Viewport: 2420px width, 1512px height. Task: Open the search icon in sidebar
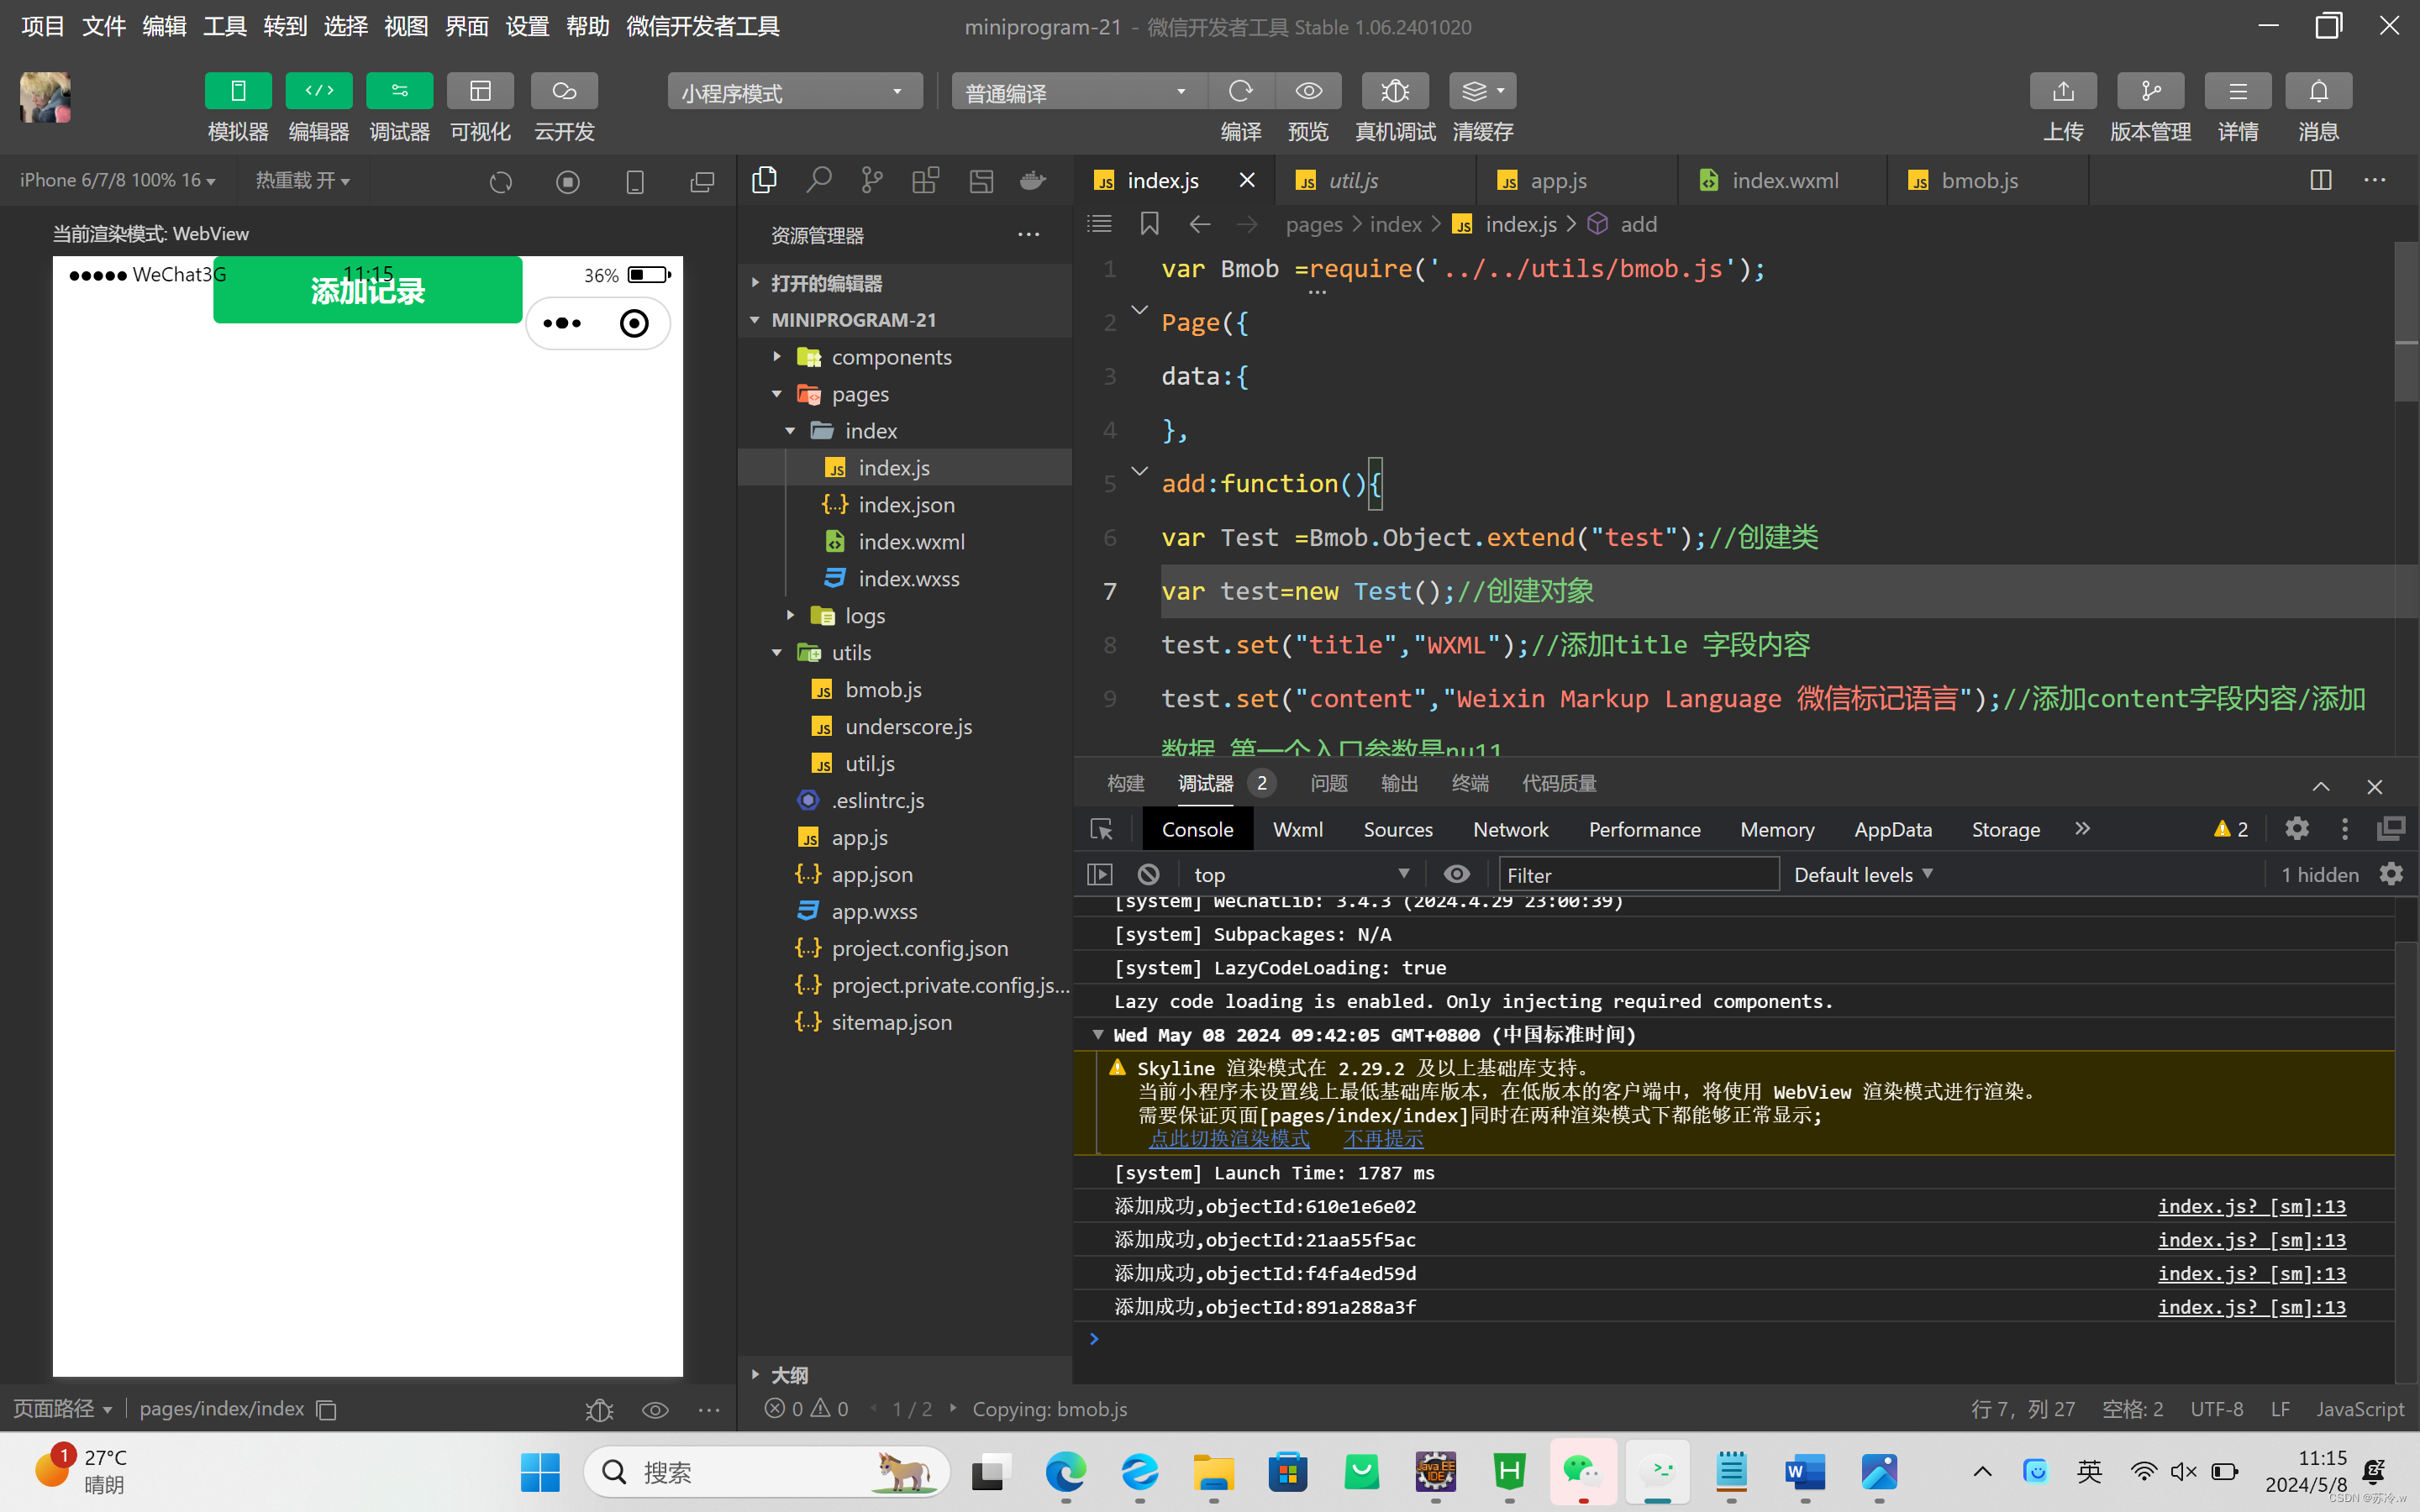(x=819, y=180)
